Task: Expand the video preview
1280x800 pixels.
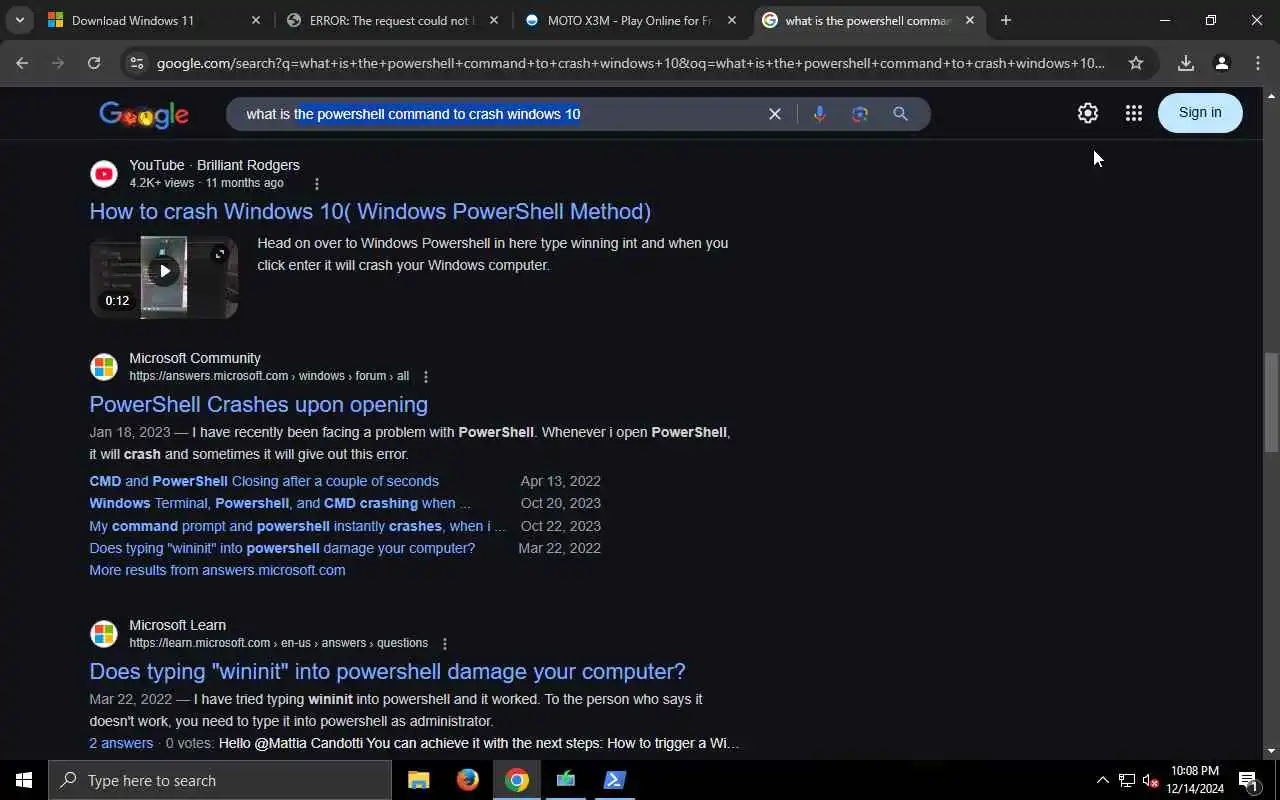Action: point(220,254)
